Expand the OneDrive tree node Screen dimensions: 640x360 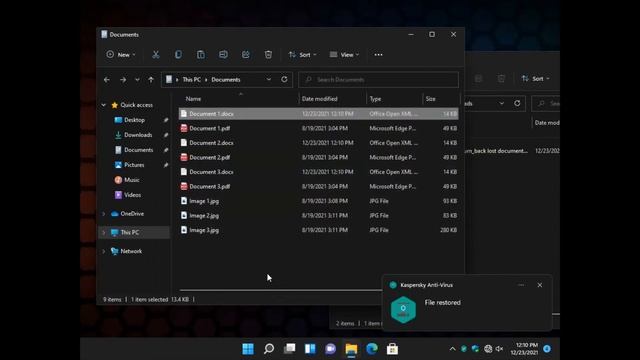pos(104,213)
